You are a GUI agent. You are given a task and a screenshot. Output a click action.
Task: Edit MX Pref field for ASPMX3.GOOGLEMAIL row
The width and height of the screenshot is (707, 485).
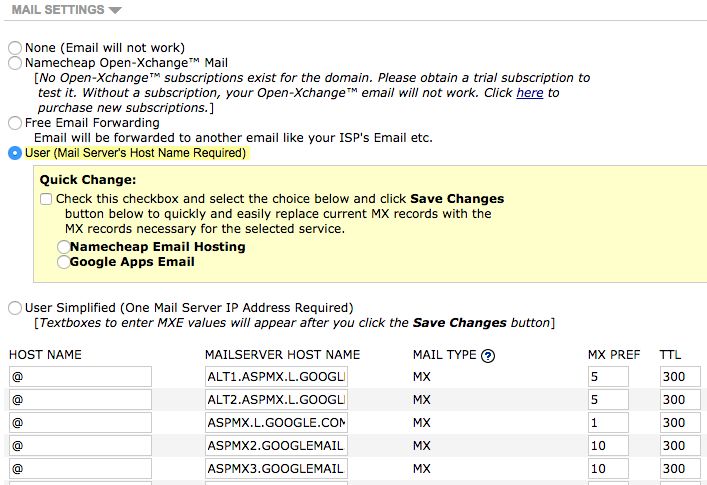click(x=608, y=469)
